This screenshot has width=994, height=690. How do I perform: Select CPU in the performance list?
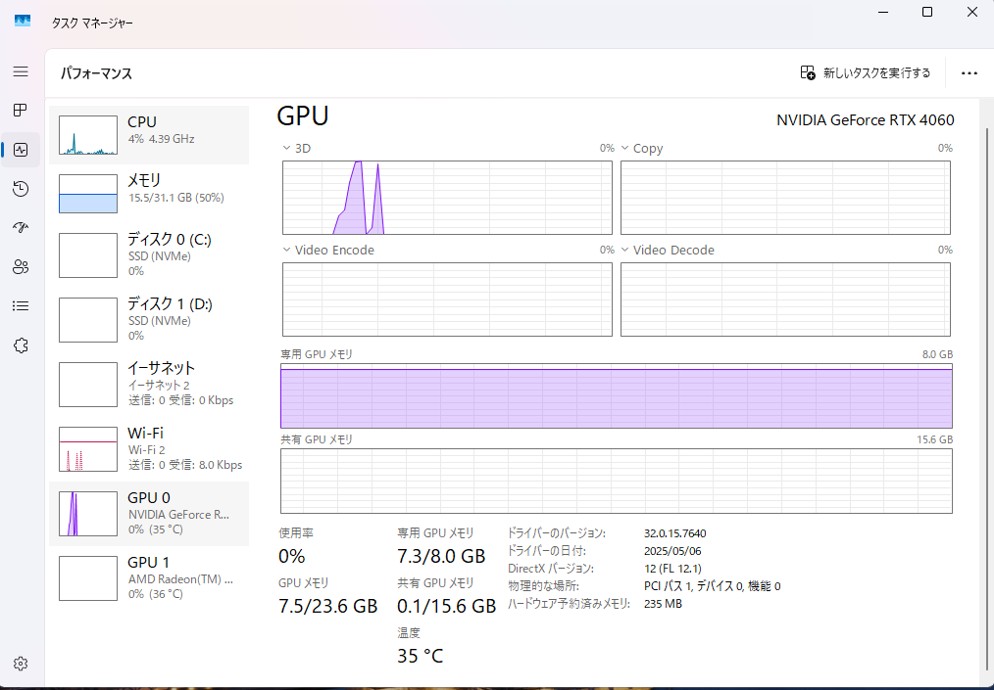149,134
